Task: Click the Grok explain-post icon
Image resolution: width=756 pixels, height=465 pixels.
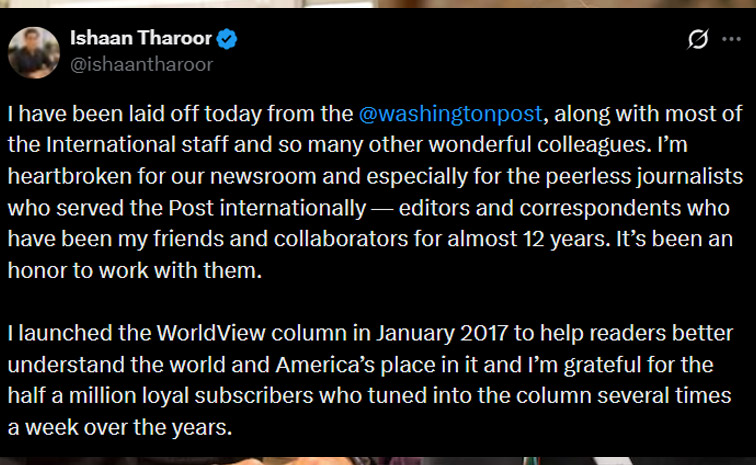Action: click(x=698, y=39)
